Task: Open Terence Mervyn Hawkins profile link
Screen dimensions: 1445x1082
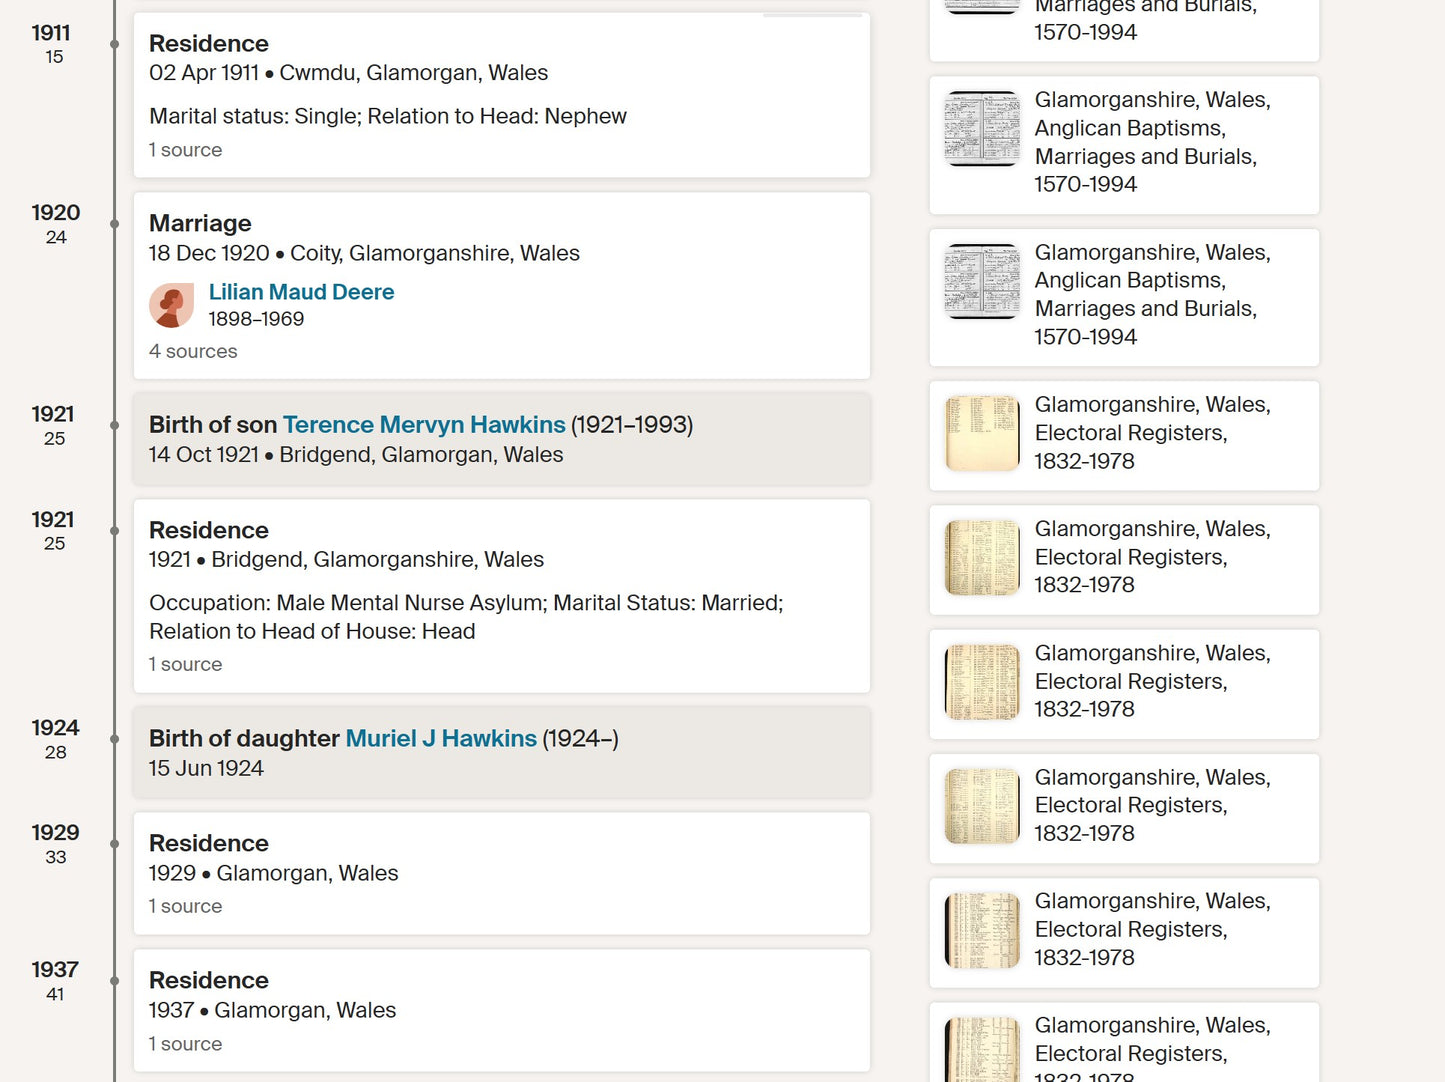Action: tap(424, 425)
